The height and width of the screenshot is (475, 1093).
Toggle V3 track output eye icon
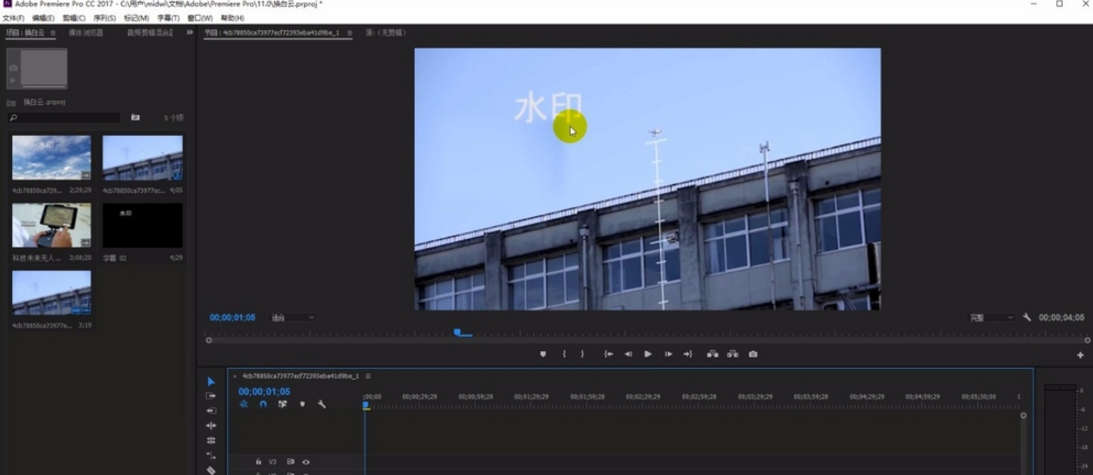(306, 462)
